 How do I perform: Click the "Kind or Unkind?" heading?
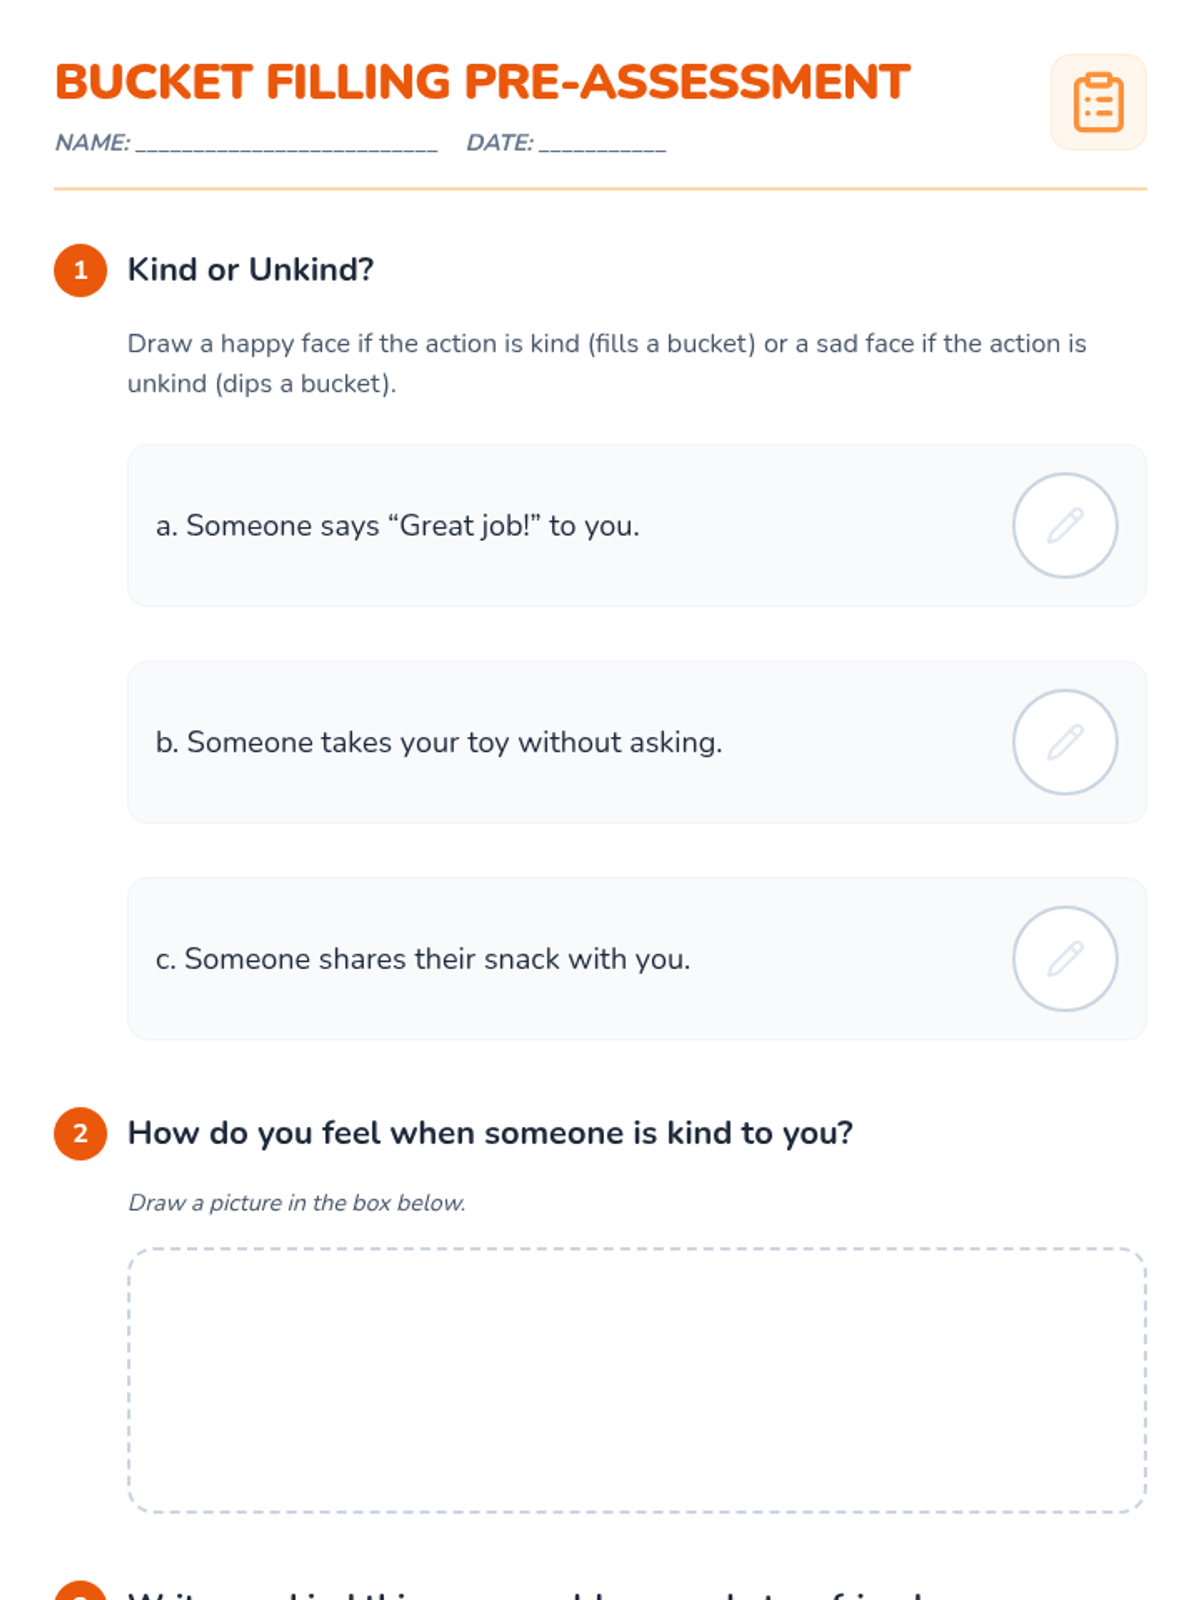click(x=250, y=270)
